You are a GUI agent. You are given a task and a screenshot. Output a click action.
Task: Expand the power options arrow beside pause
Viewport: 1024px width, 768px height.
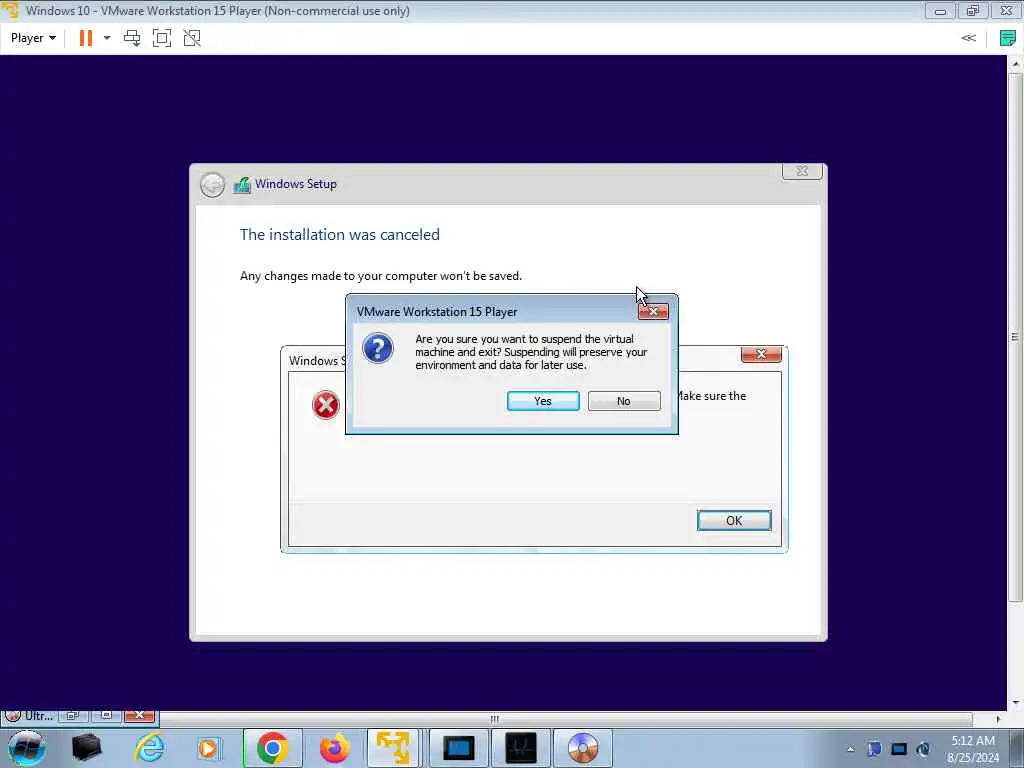(x=107, y=38)
